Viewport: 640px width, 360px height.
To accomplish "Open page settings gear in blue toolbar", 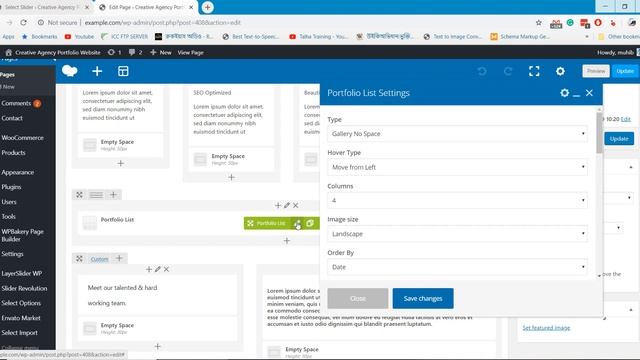I will [x=560, y=71].
